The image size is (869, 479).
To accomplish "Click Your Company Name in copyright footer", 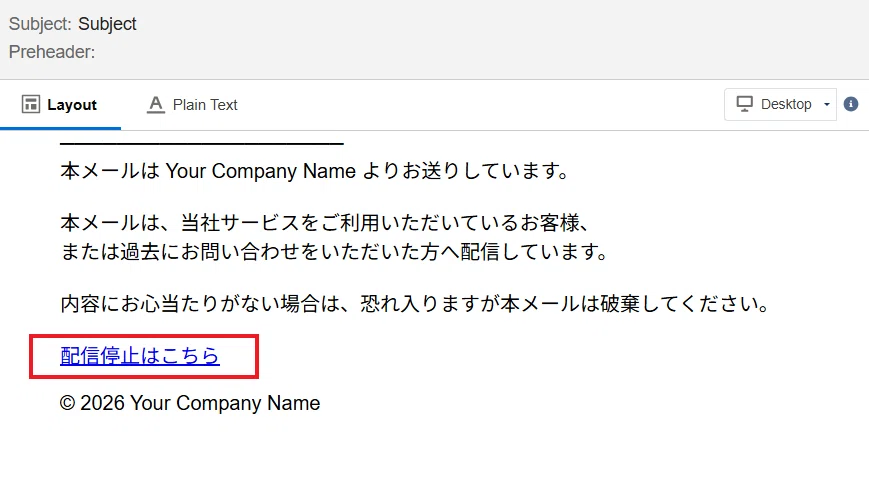I will [x=225, y=403].
